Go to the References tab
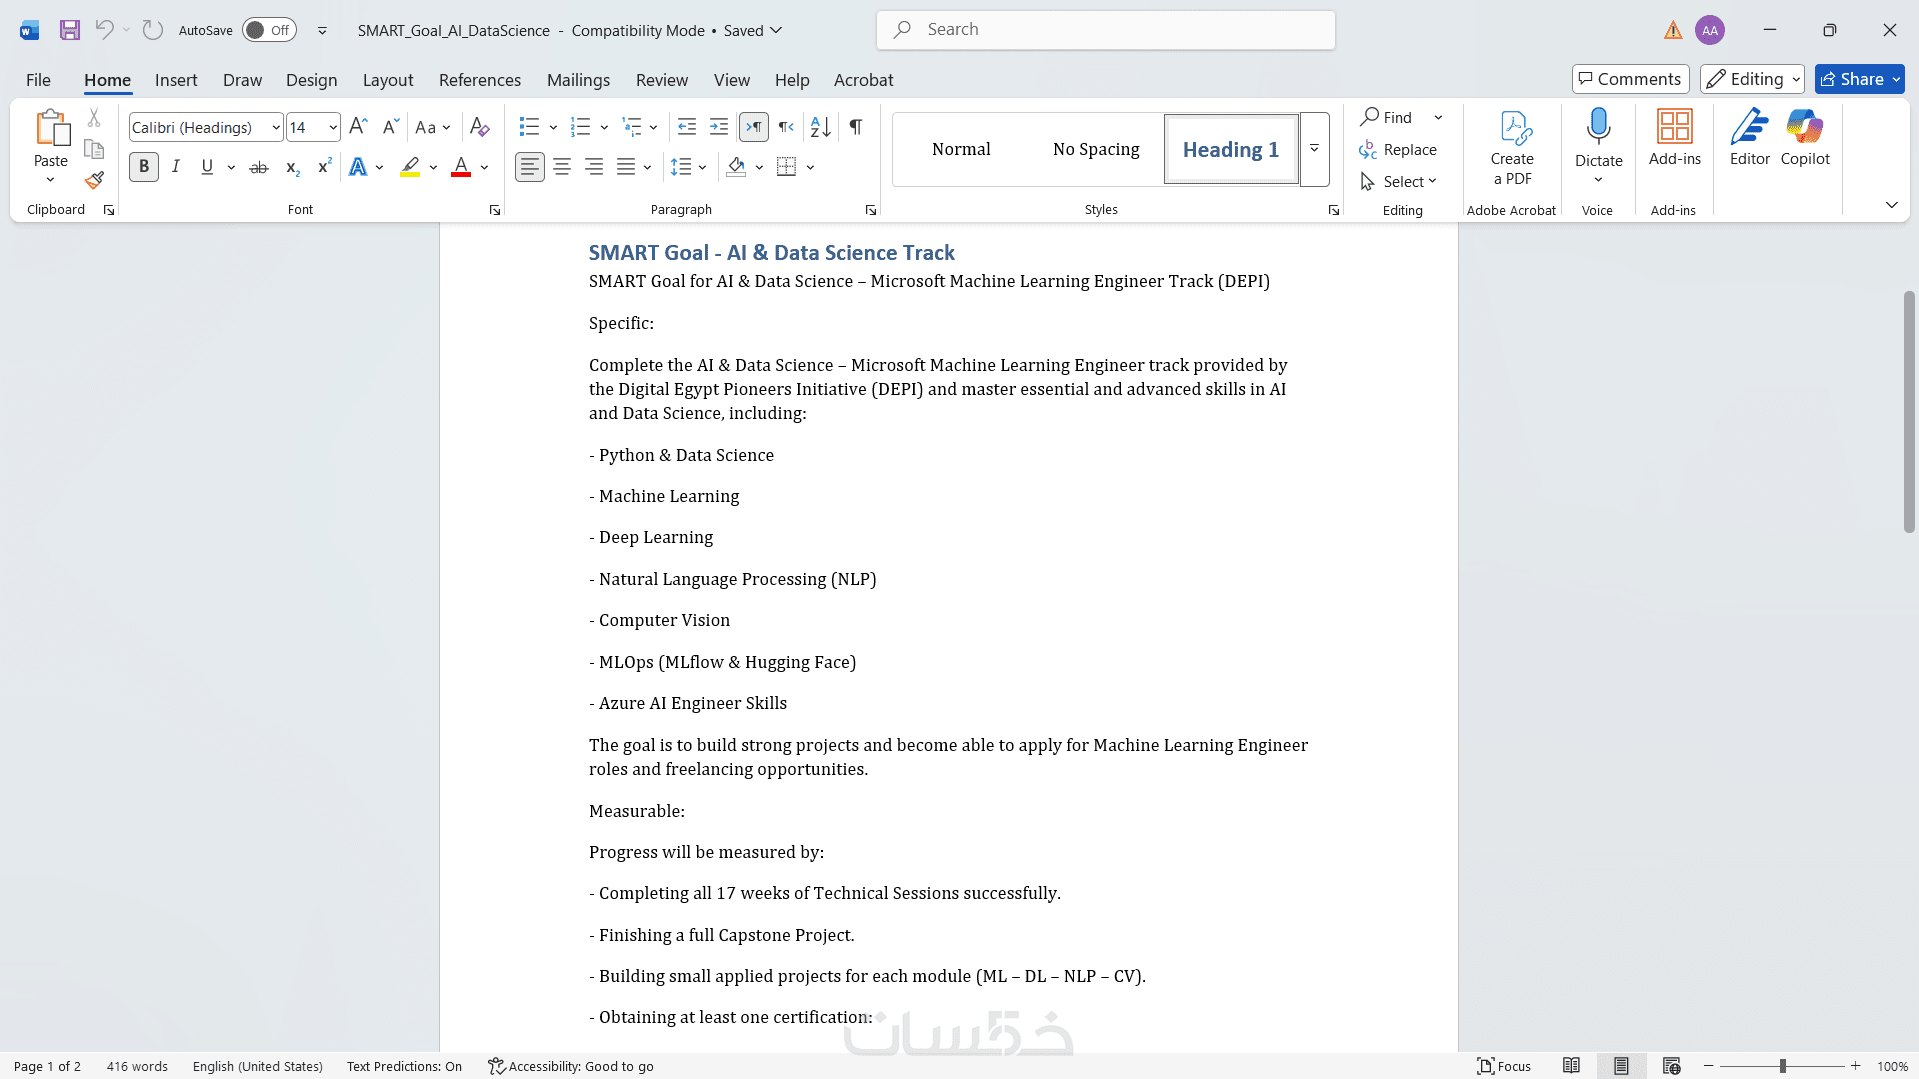Viewport: 1919px width, 1079px height. pyautogui.click(x=480, y=80)
